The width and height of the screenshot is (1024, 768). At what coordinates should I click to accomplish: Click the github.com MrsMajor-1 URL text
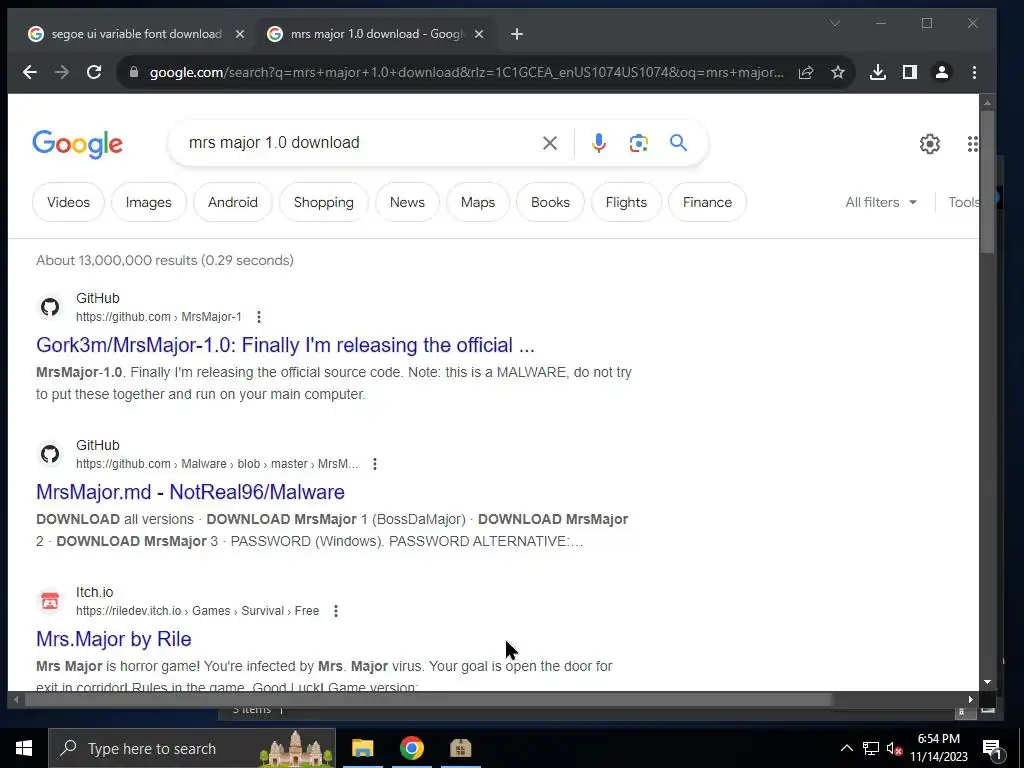pos(159,317)
